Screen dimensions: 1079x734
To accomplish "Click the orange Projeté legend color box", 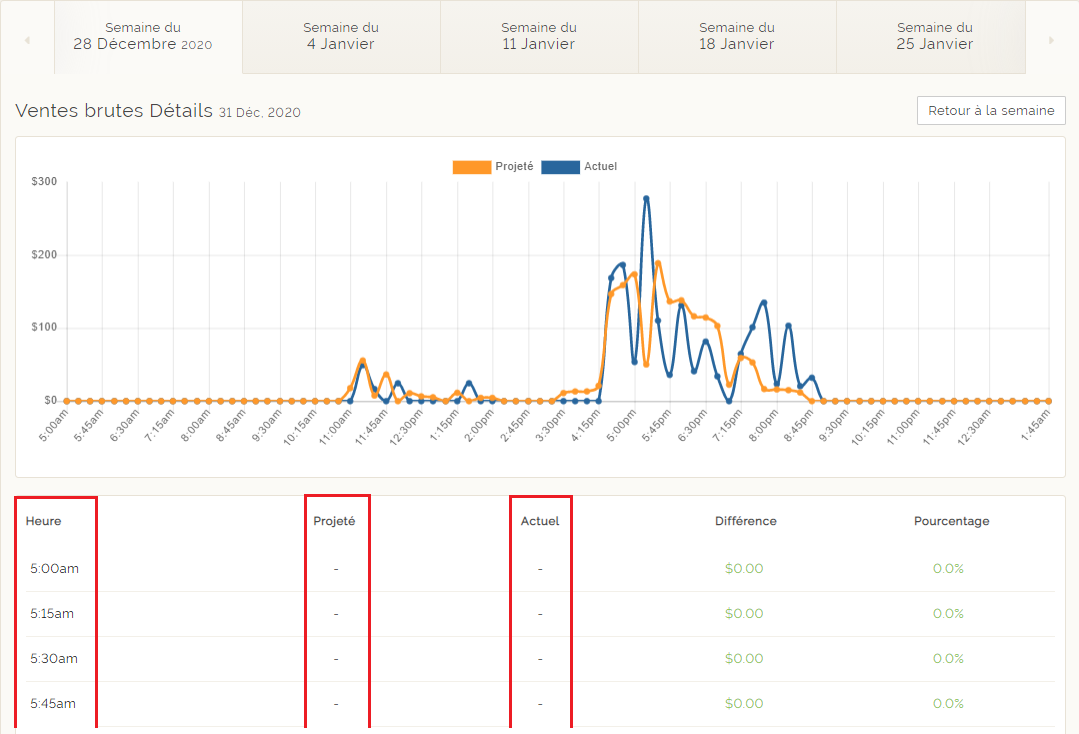I will (471, 167).
